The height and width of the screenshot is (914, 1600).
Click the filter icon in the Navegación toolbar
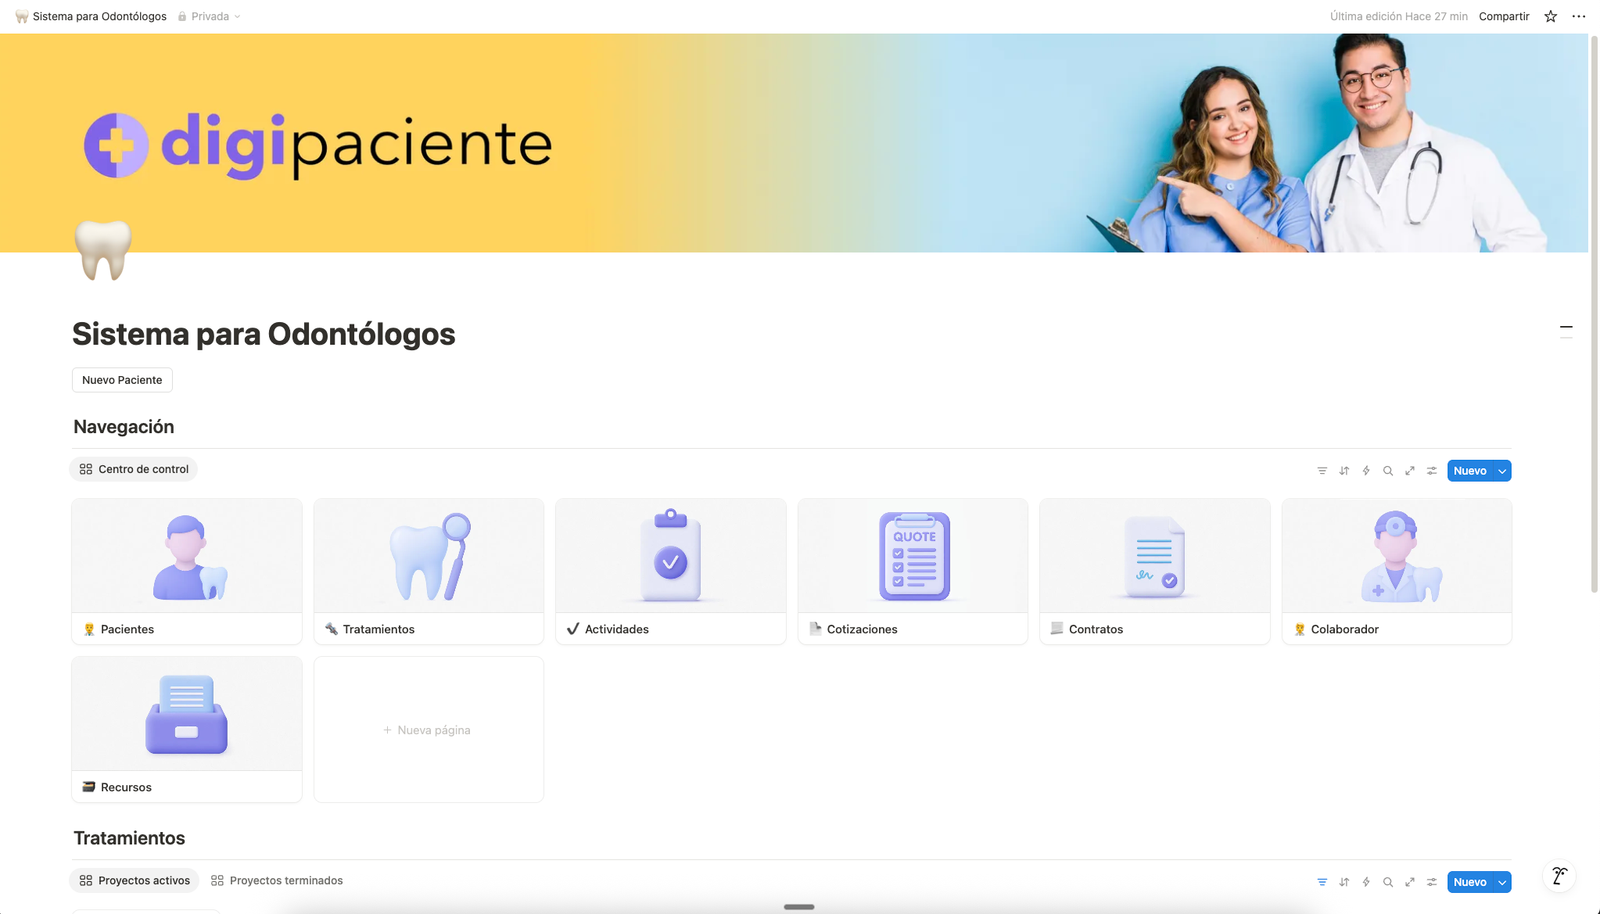click(1322, 471)
